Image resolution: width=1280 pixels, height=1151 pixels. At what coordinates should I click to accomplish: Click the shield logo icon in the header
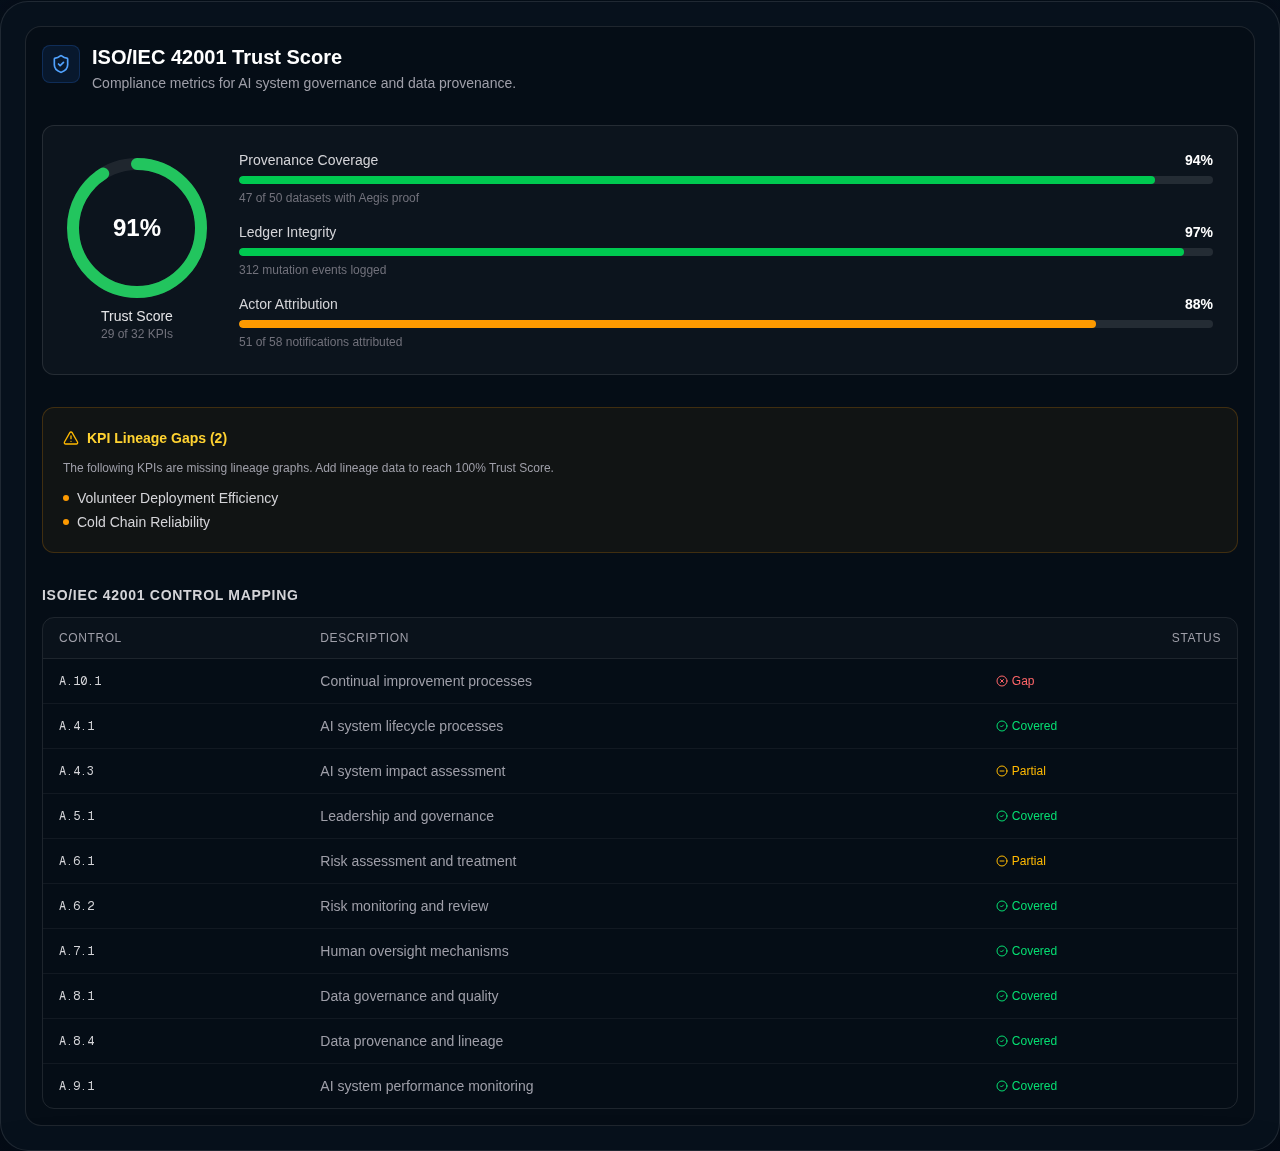(60, 64)
